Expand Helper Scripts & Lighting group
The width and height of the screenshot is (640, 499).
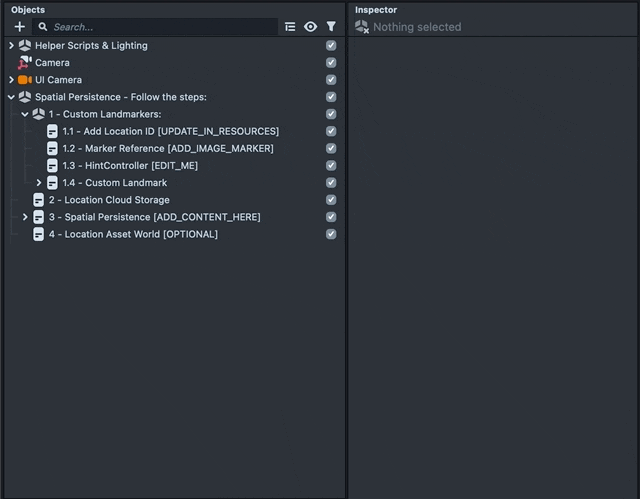pyautogui.click(x=11, y=46)
